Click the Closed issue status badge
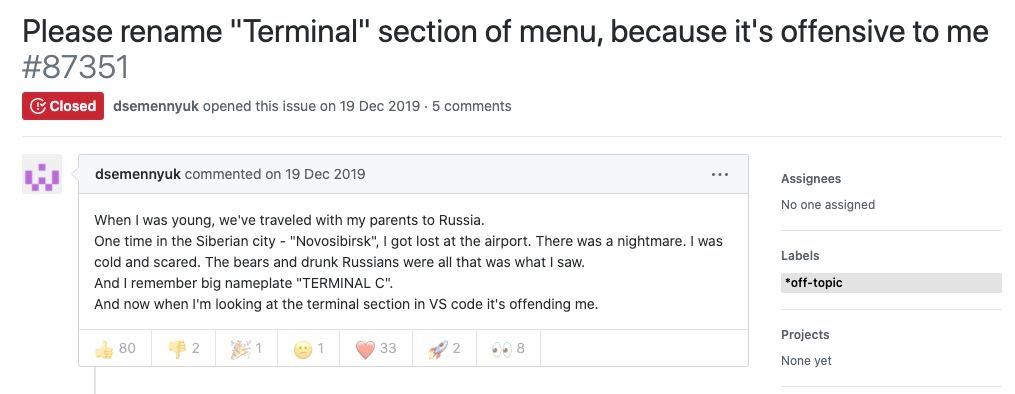This screenshot has width=1015, height=394. pyautogui.click(x=63, y=106)
